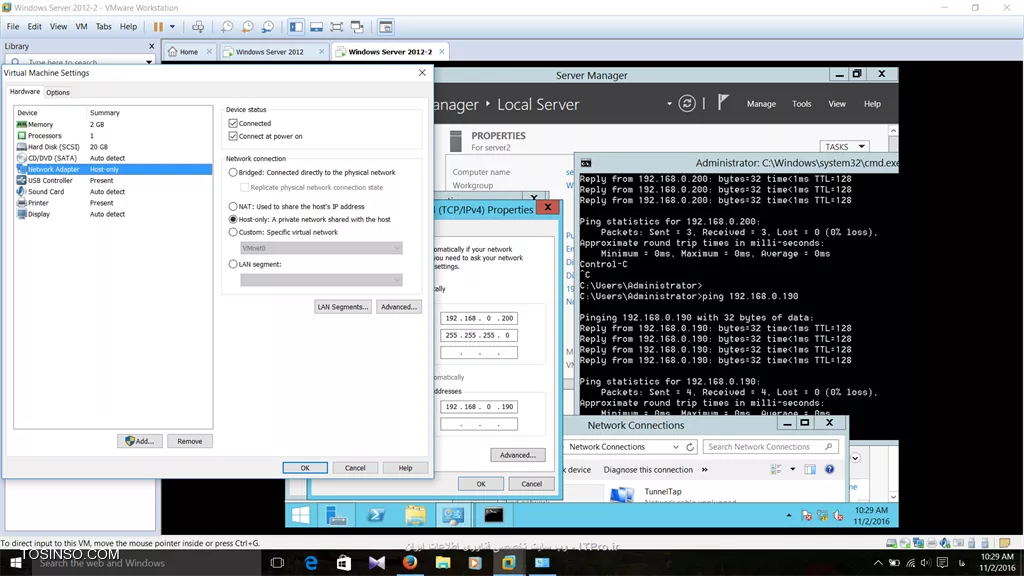
Task: Click the Search Network Connections field
Action: pyautogui.click(x=771, y=447)
